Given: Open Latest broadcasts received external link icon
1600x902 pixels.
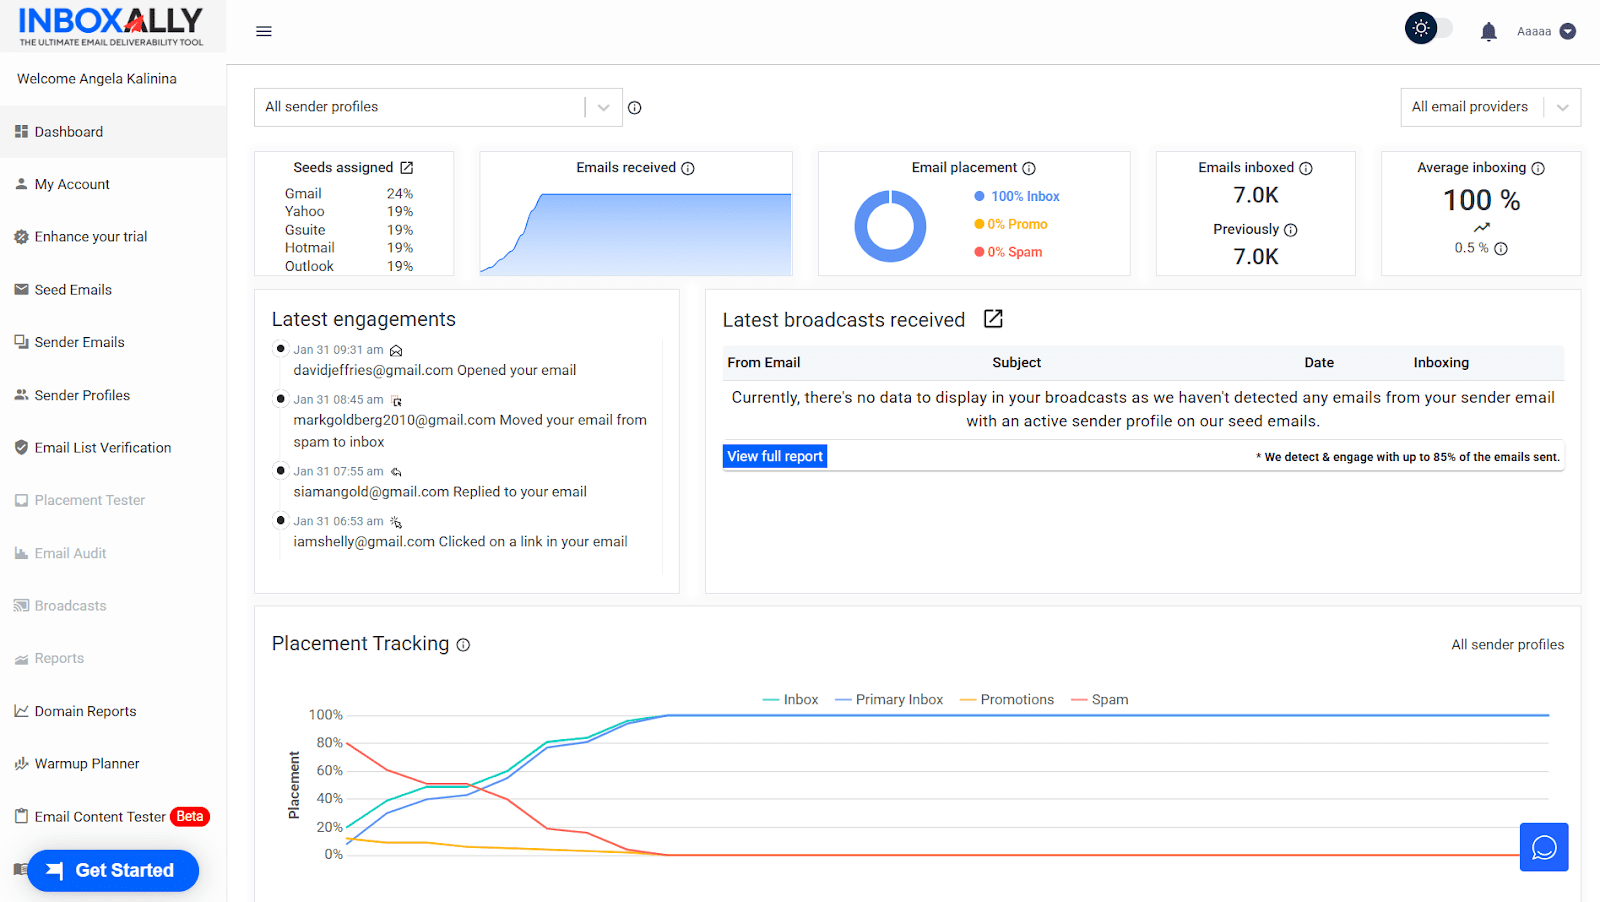Looking at the screenshot, I should pyautogui.click(x=993, y=319).
